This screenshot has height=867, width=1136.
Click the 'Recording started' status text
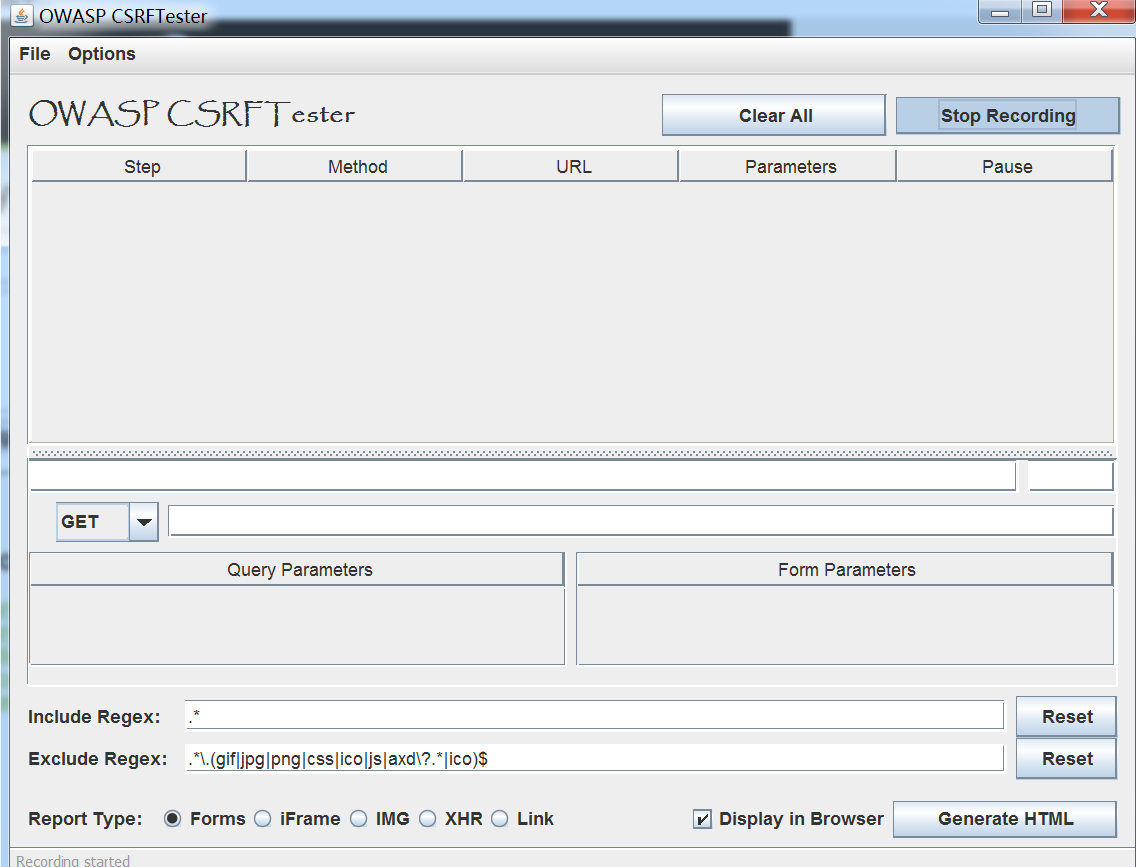tap(72, 860)
